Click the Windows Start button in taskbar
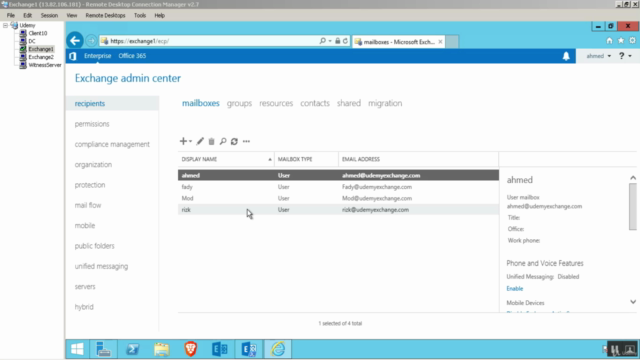640x360 pixels. pyautogui.click(x=77, y=349)
